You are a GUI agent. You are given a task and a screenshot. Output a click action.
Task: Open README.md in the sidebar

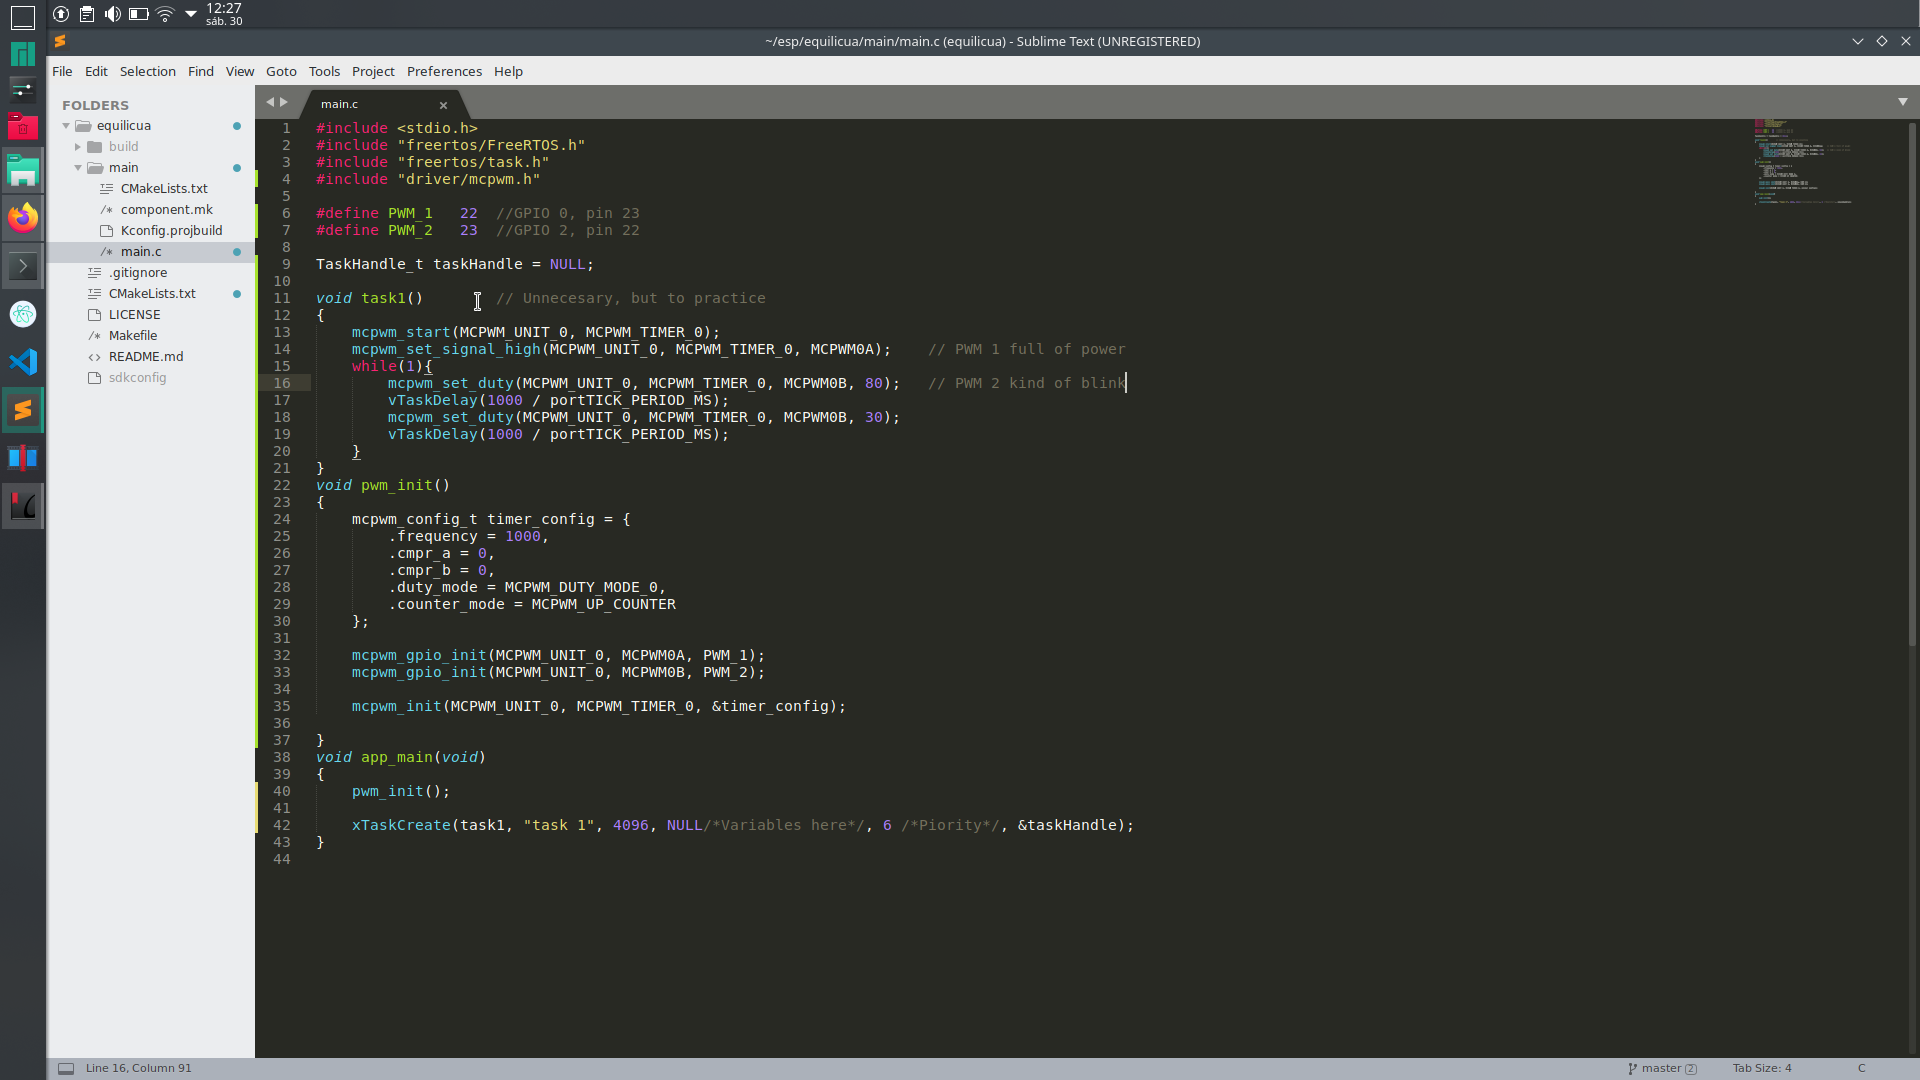[x=145, y=357]
